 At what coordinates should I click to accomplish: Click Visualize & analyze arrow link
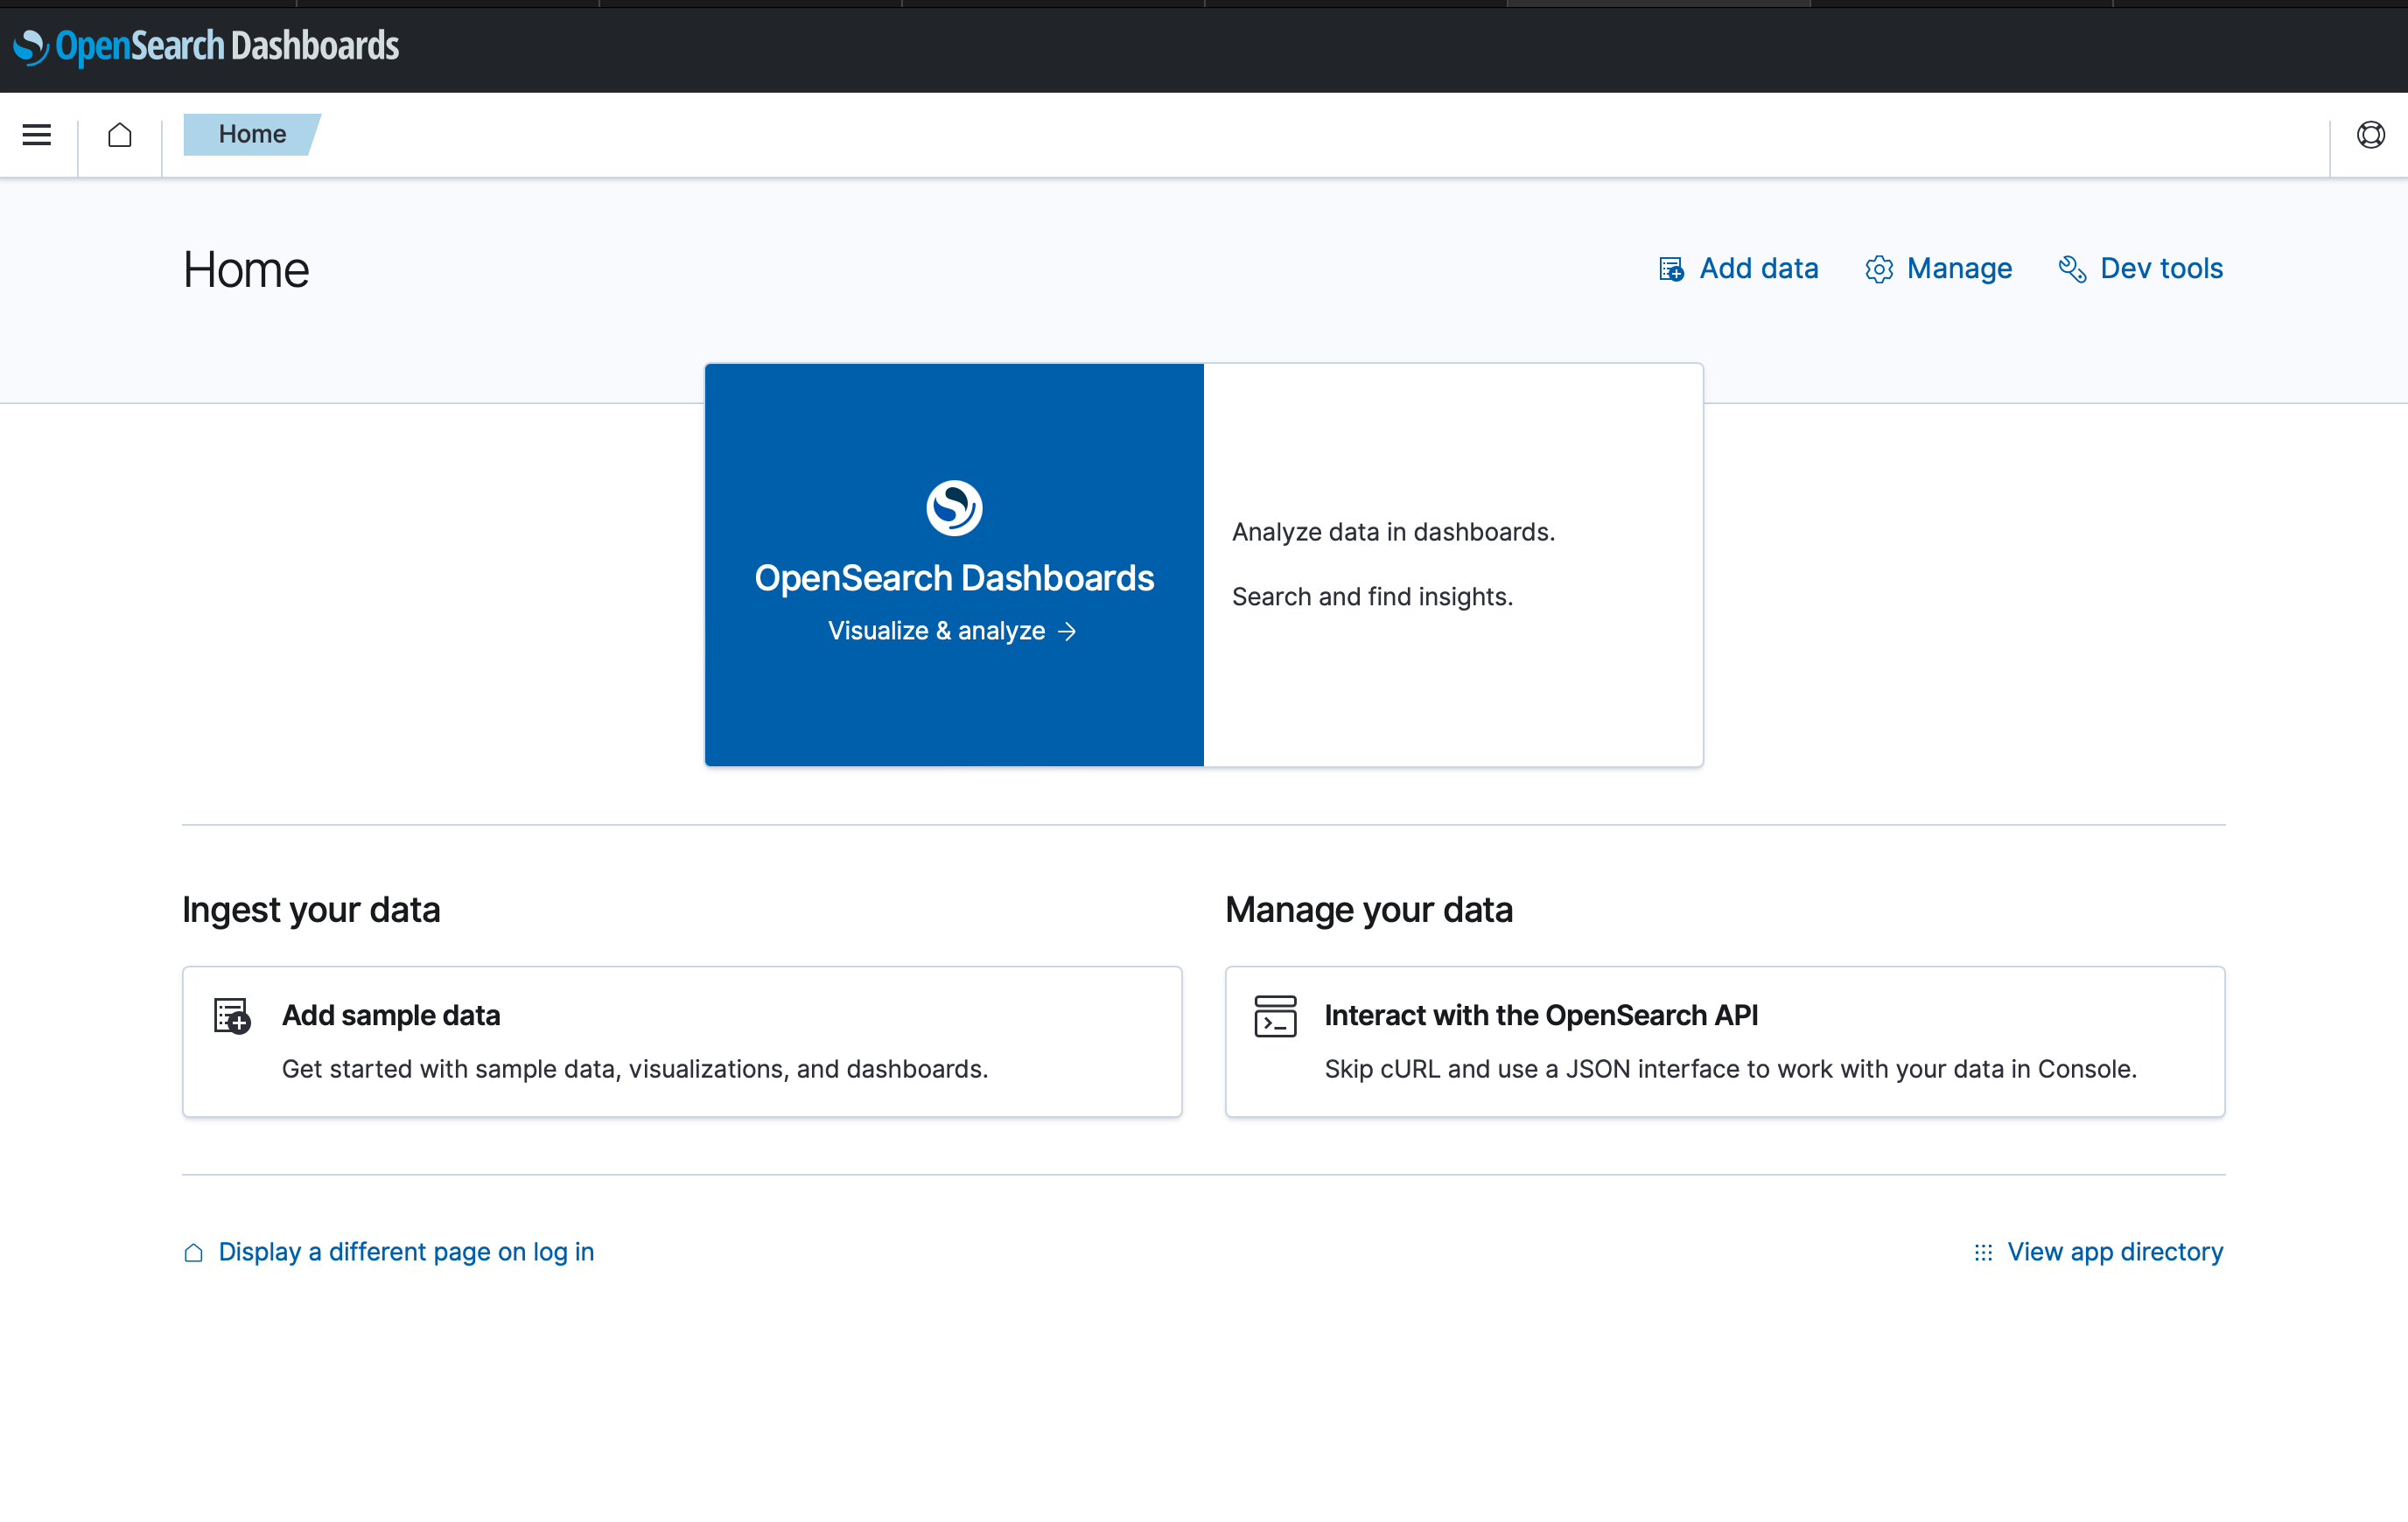952,631
